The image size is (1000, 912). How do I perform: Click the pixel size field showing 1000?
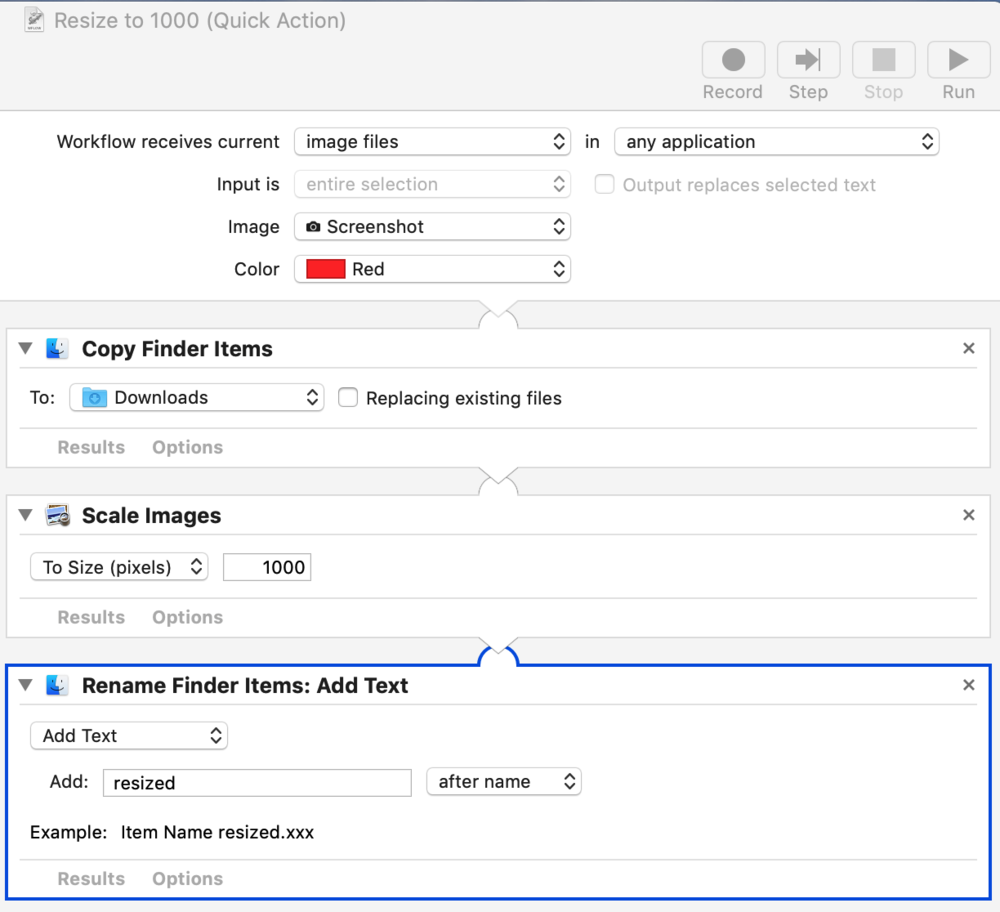pyautogui.click(x=267, y=567)
